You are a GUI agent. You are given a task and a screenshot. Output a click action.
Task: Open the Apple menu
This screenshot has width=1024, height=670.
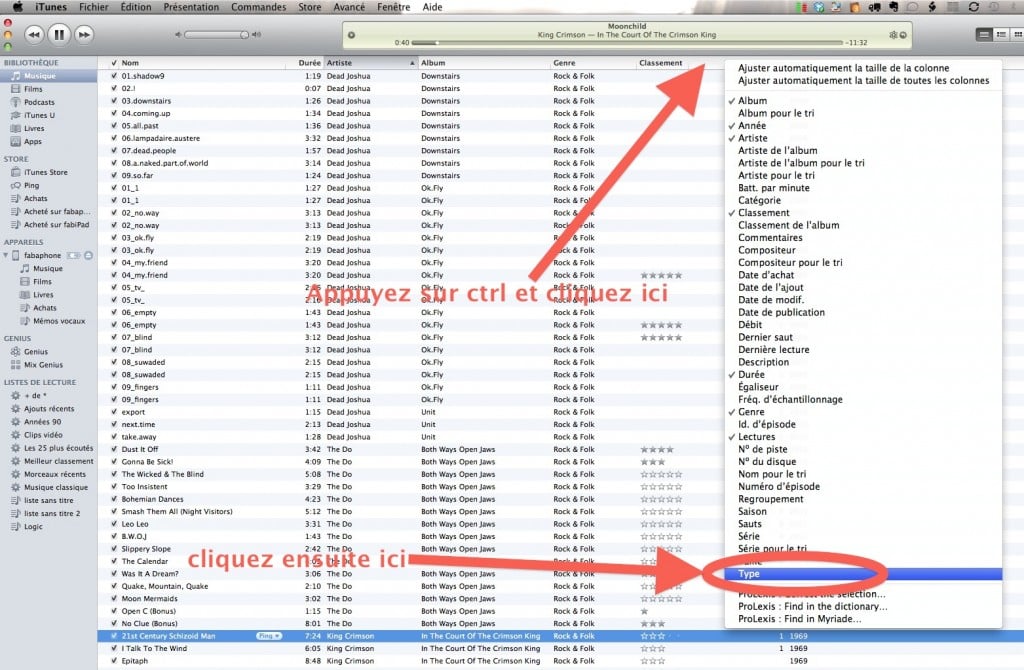tap(17, 7)
